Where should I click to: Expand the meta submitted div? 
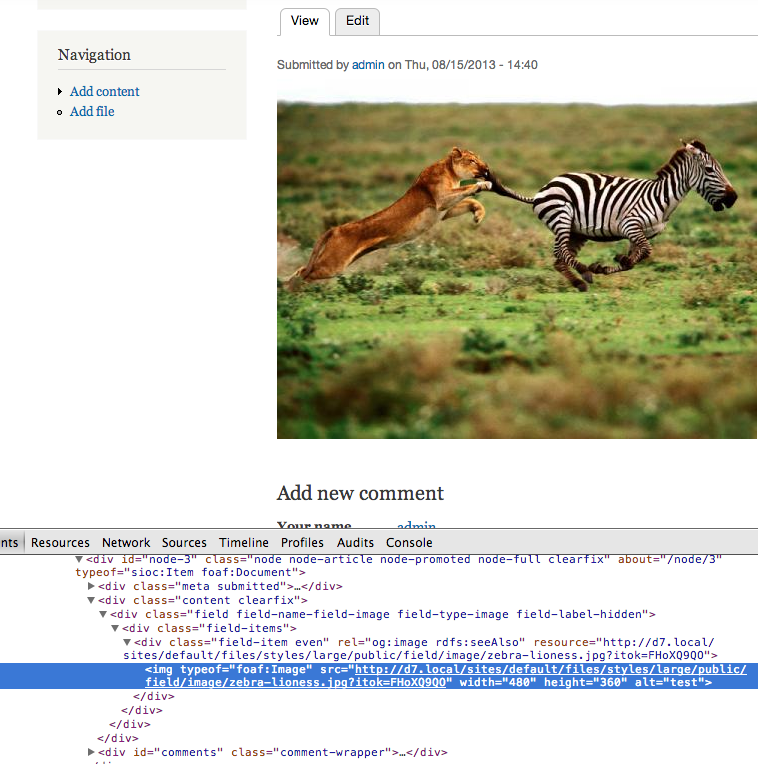[91, 586]
